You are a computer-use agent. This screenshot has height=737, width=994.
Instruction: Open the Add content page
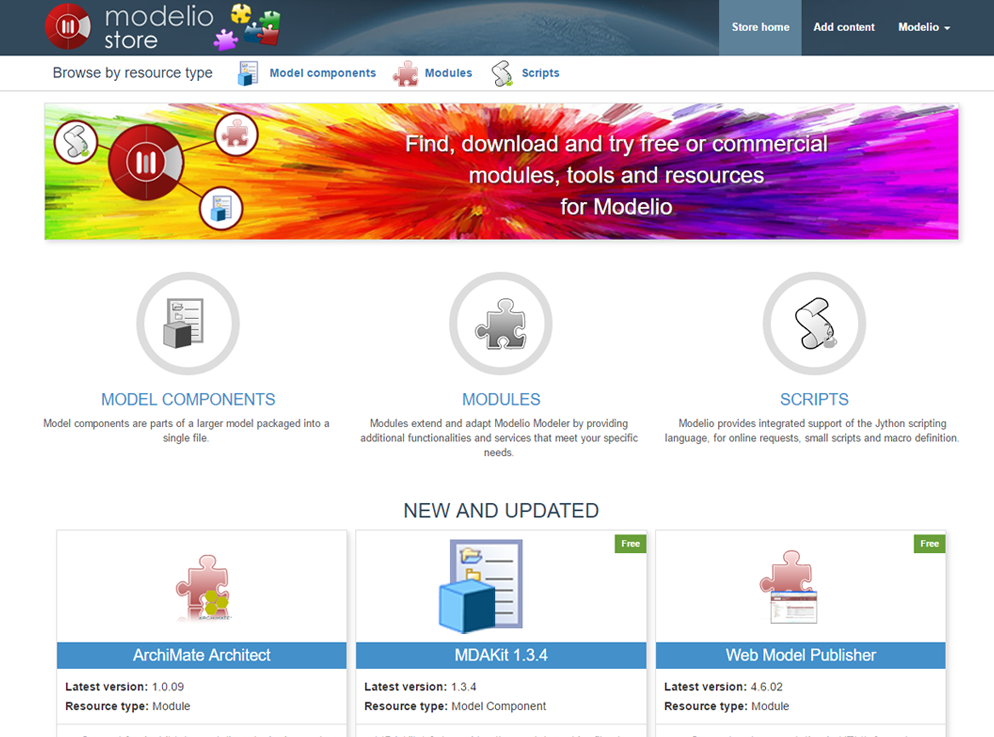coord(844,27)
